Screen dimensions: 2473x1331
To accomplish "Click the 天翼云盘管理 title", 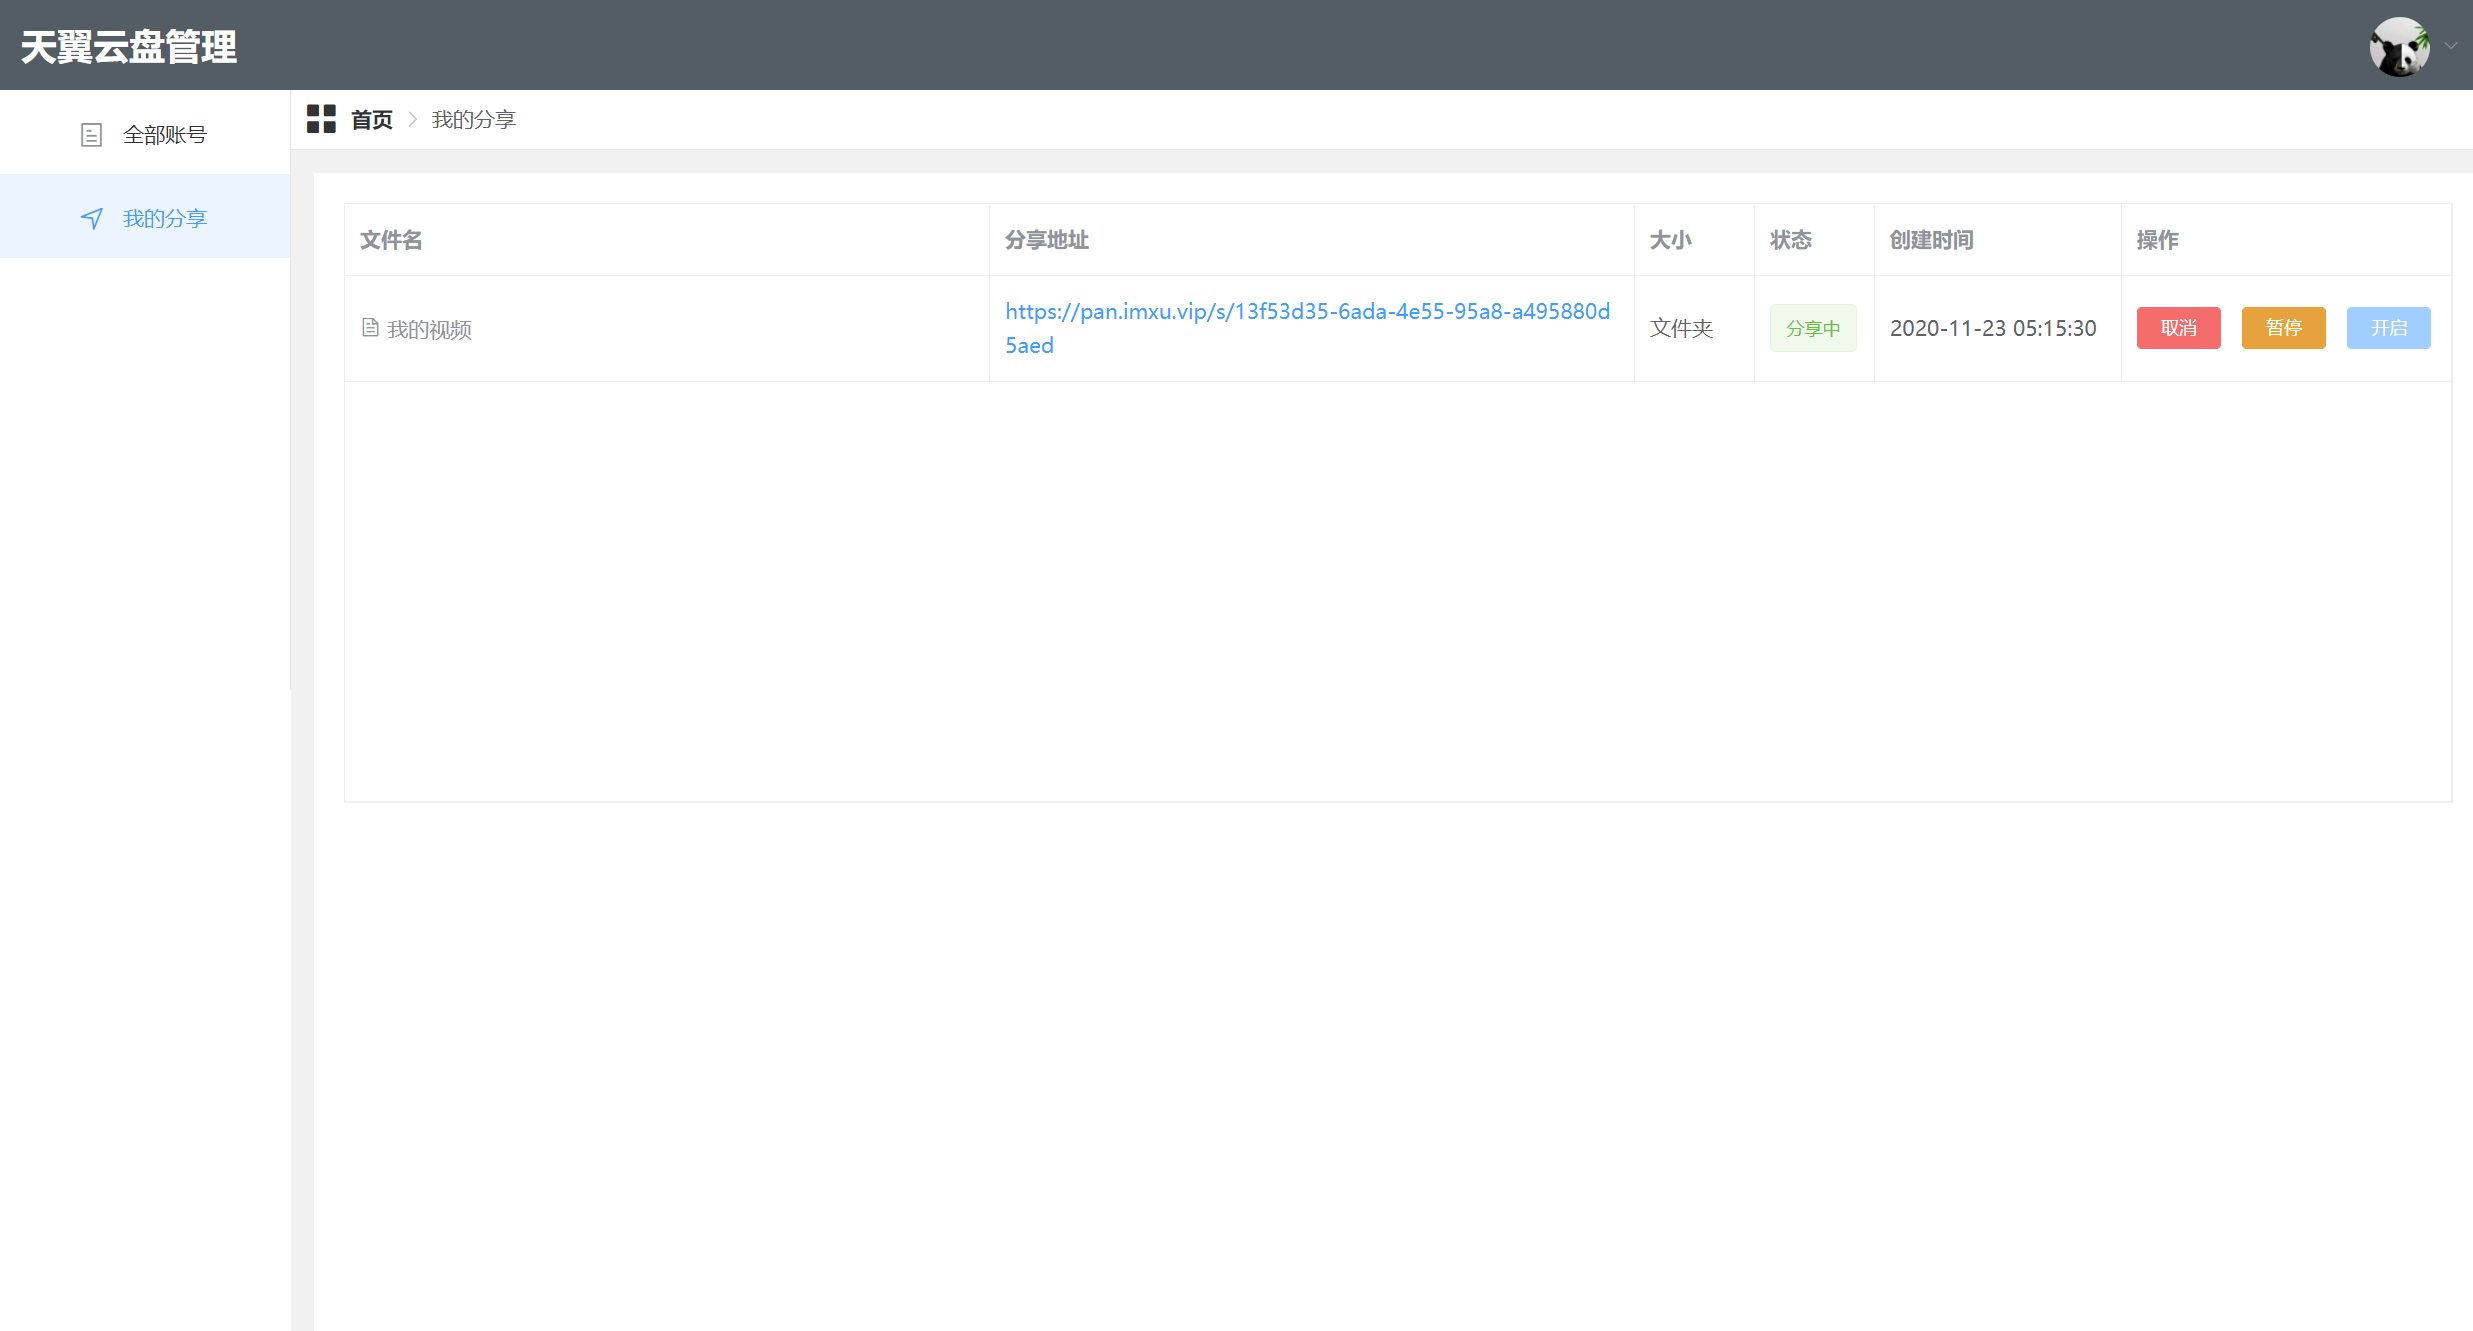I will click(129, 47).
